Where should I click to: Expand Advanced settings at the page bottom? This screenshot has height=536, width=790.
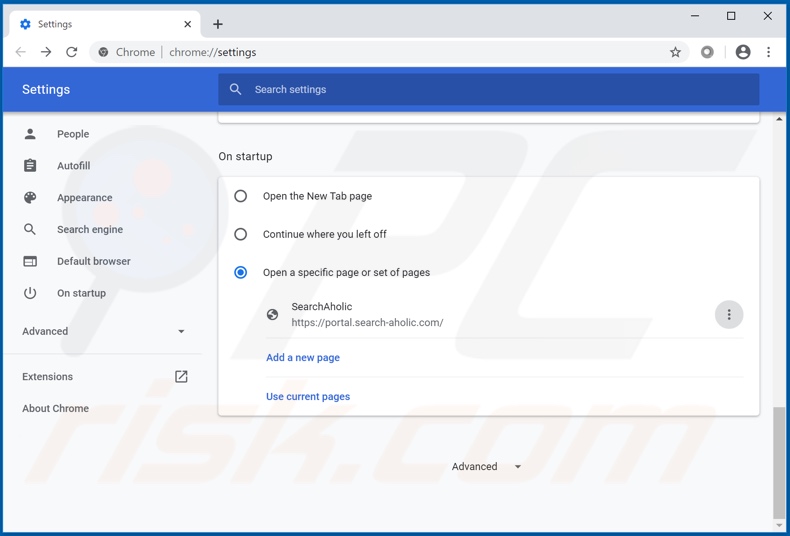click(486, 467)
